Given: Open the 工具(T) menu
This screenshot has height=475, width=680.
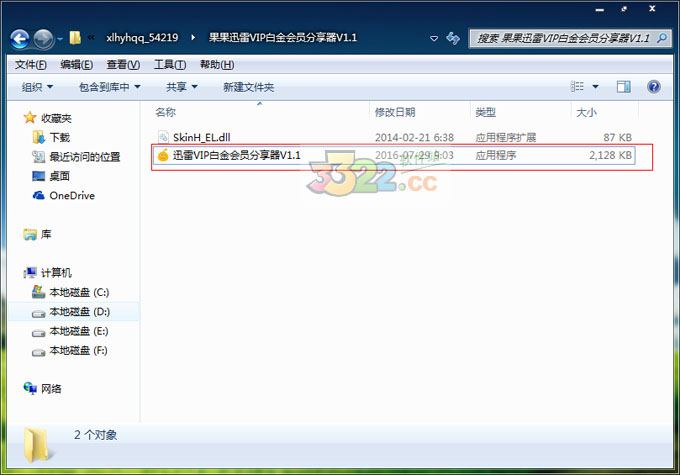Looking at the screenshot, I should pos(170,65).
